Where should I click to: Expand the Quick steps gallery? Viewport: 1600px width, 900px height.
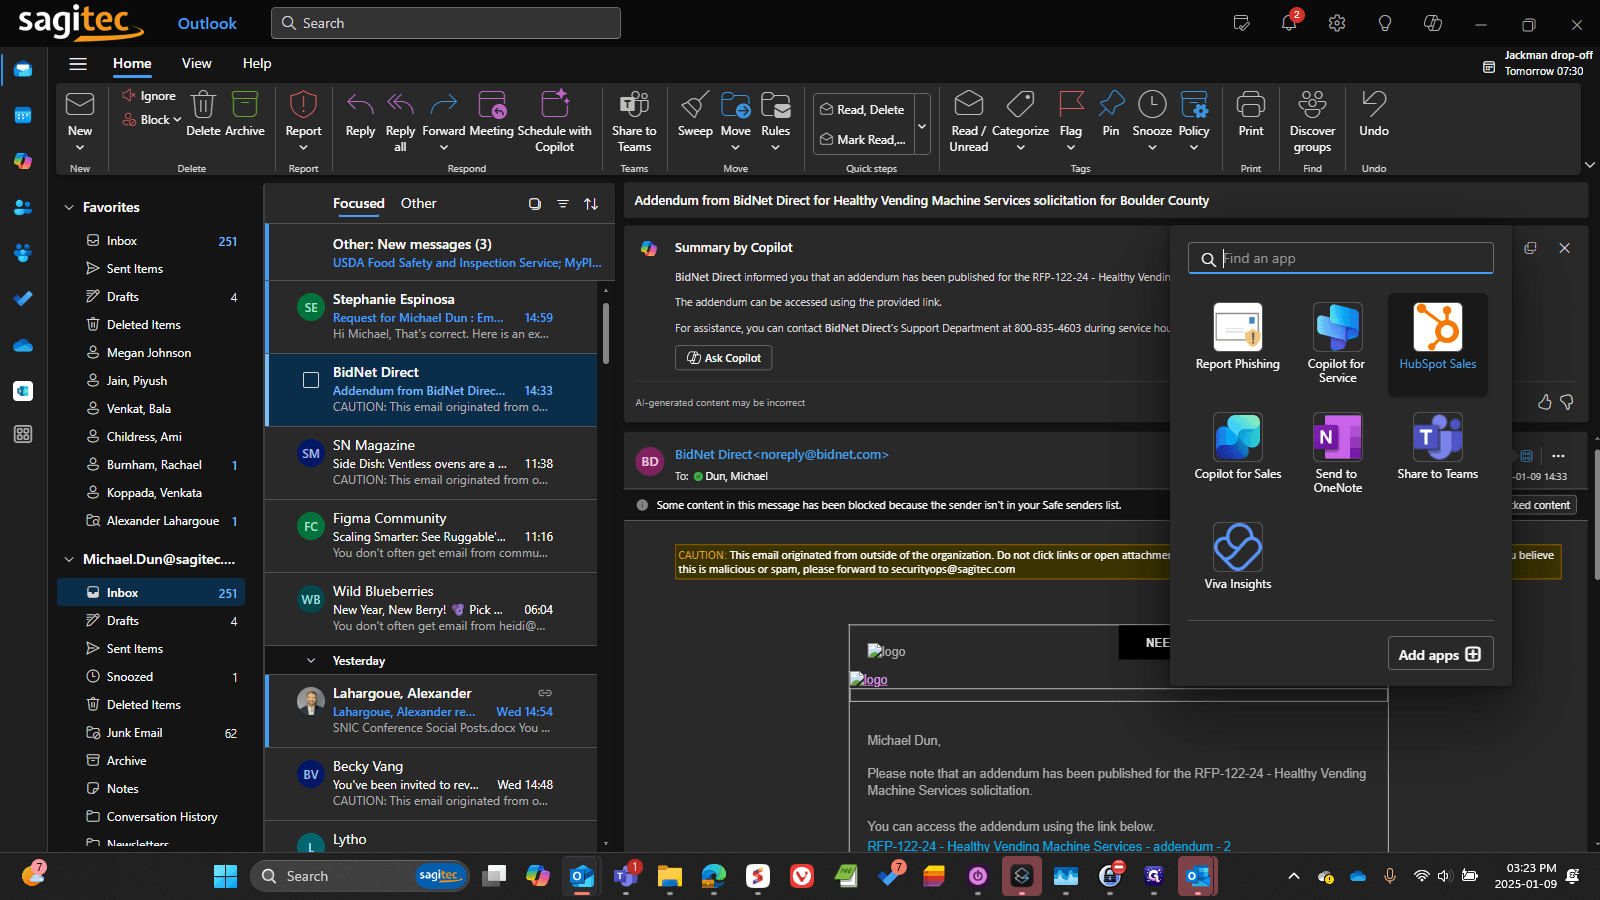922,126
